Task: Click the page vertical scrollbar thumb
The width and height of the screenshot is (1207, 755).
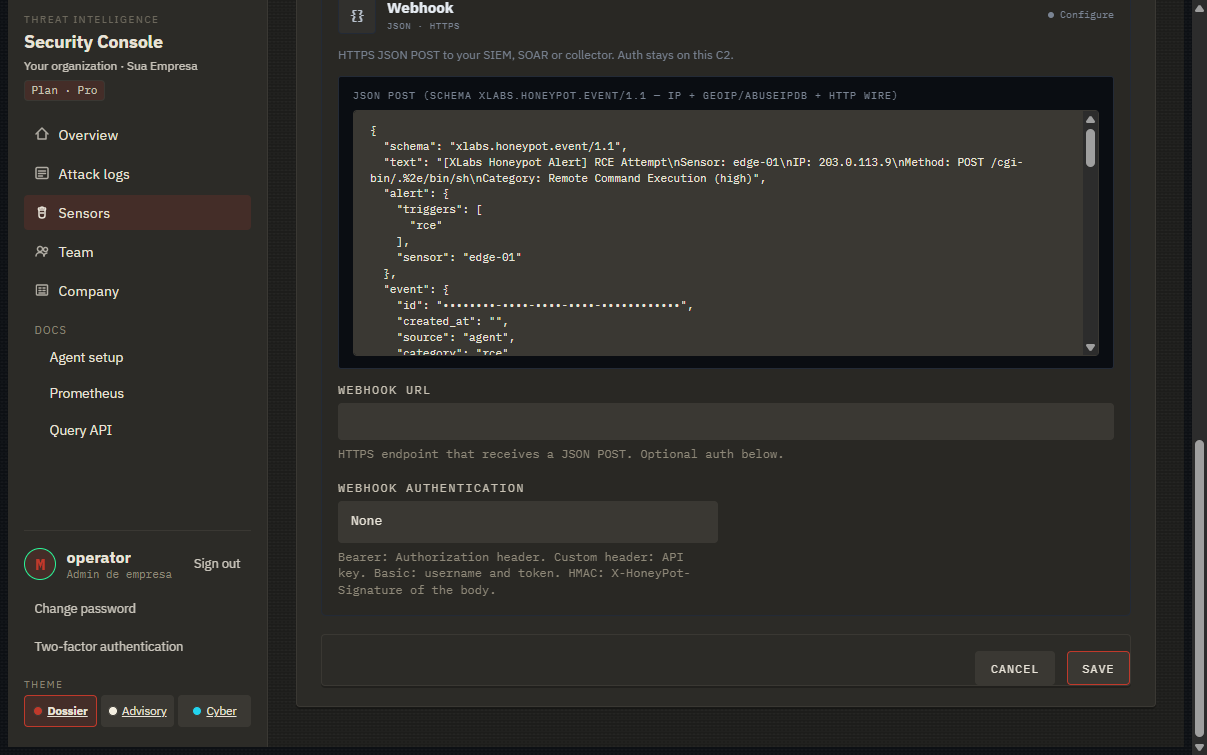Action: tap(1199, 587)
